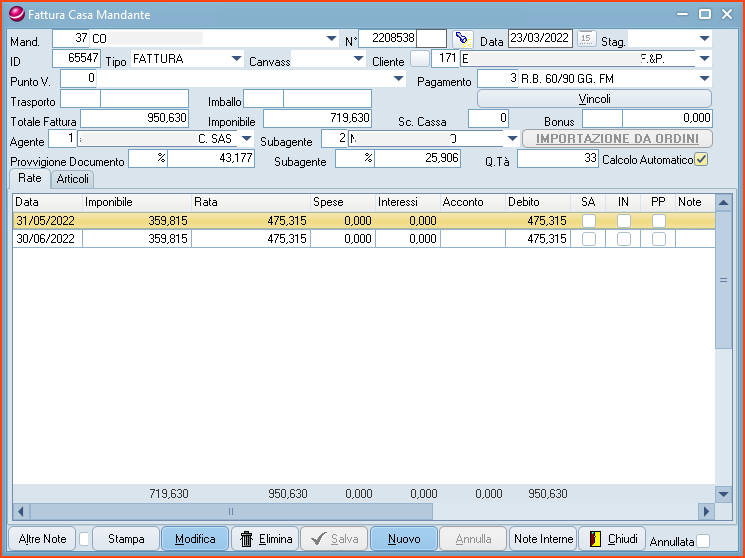Select the row dated 30/06/2022
This screenshot has height=558, width=745.
(x=364, y=239)
